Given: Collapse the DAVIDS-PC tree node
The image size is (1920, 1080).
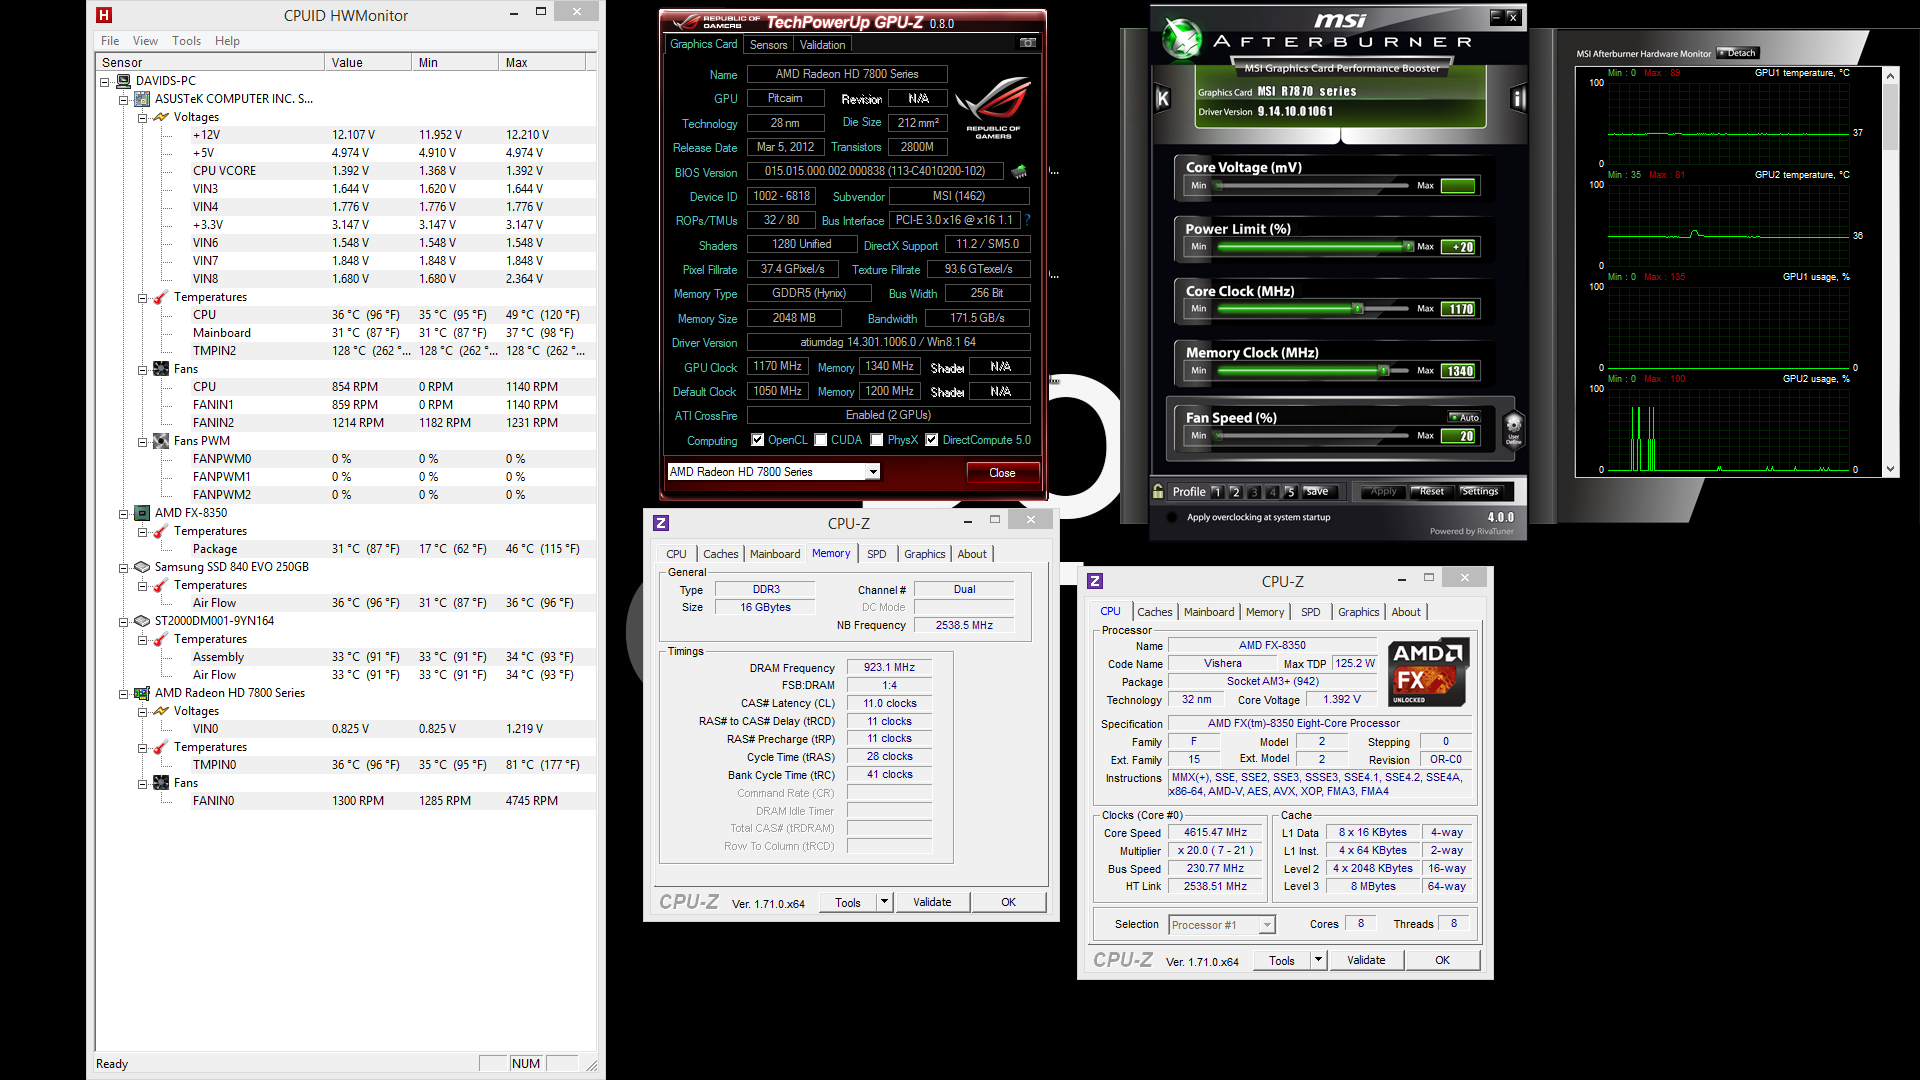Looking at the screenshot, I should (x=104, y=82).
